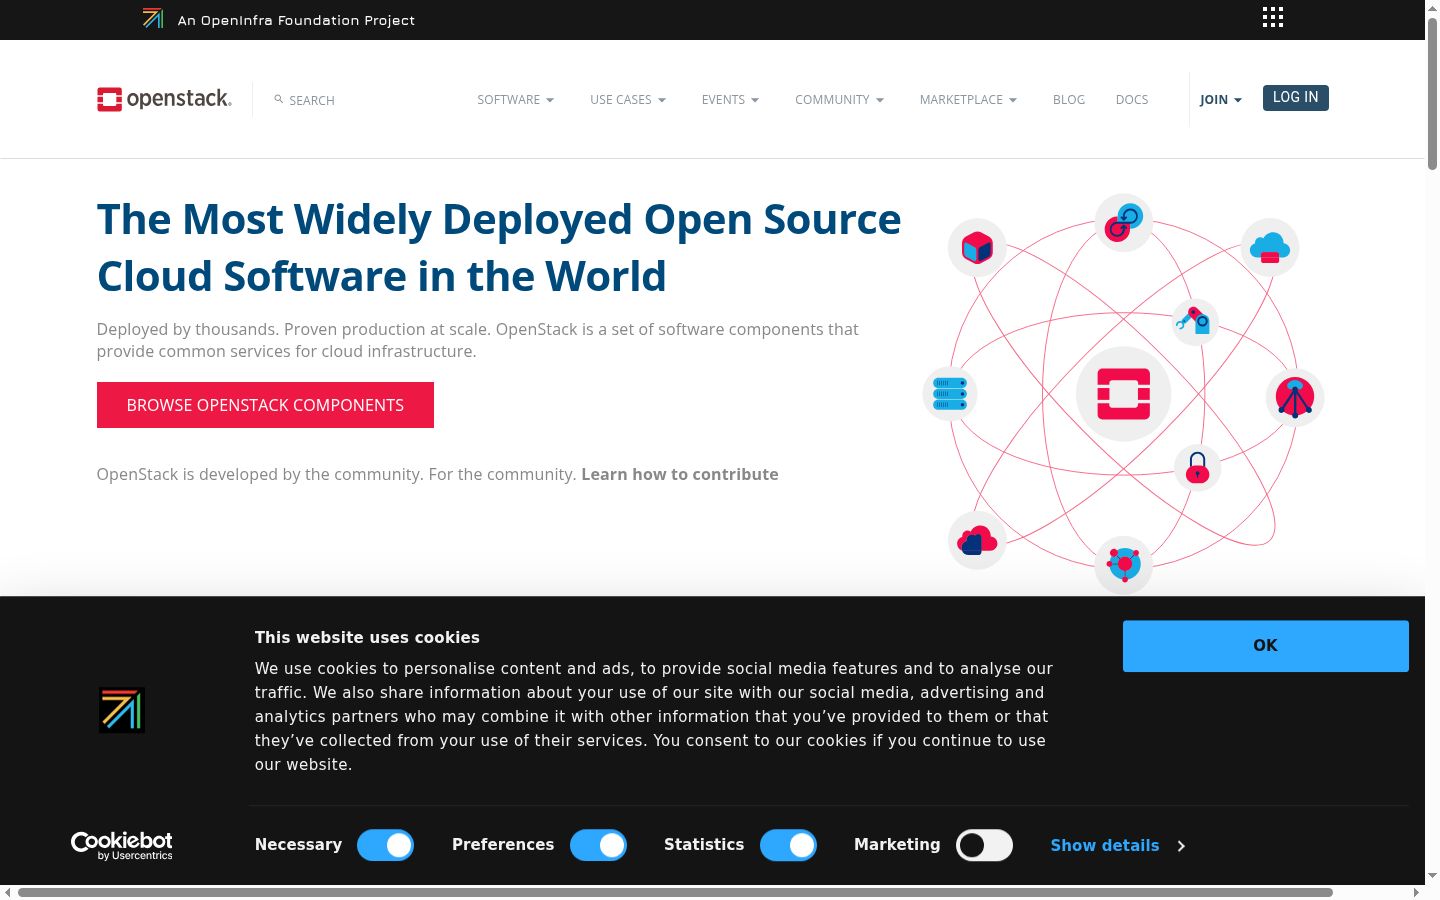Open the Community dropdown

[x=839, y=100]
